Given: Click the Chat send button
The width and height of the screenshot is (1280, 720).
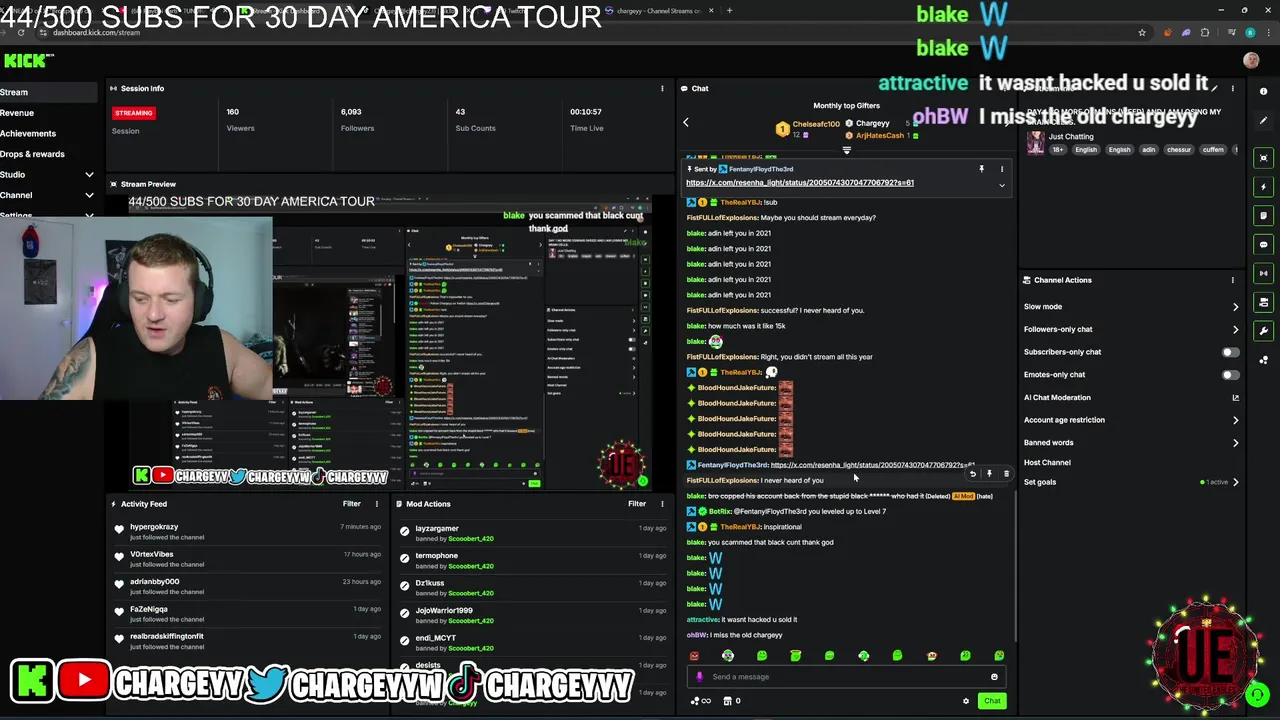Looking at the screenshot, I should tap(992, 701).
